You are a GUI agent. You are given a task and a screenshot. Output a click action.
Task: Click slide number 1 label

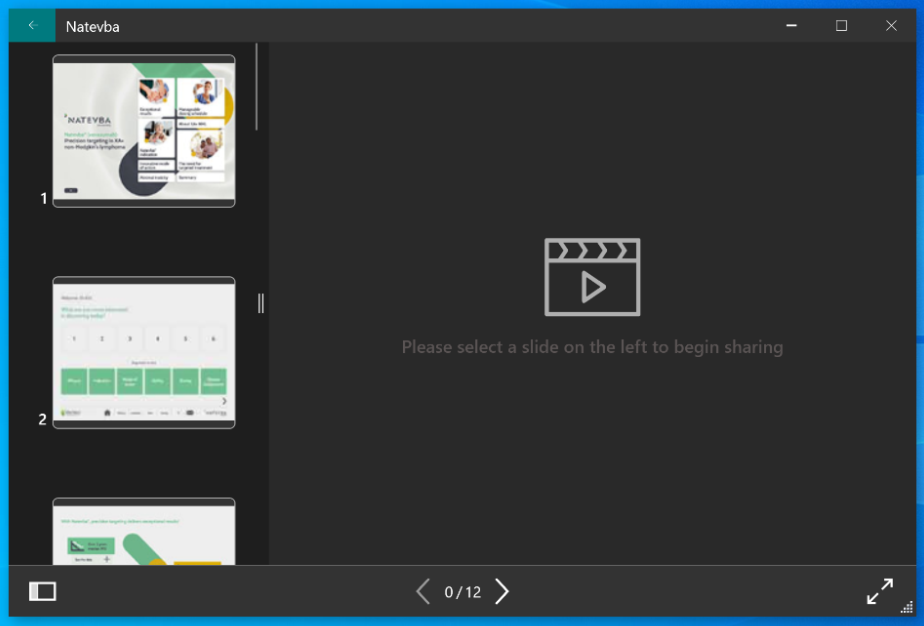(43, 198)
